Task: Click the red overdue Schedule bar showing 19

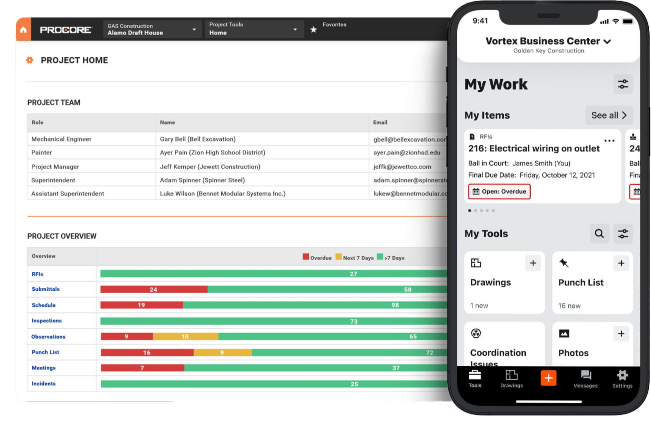Action: pyautogui.click(x=142, y=305)
